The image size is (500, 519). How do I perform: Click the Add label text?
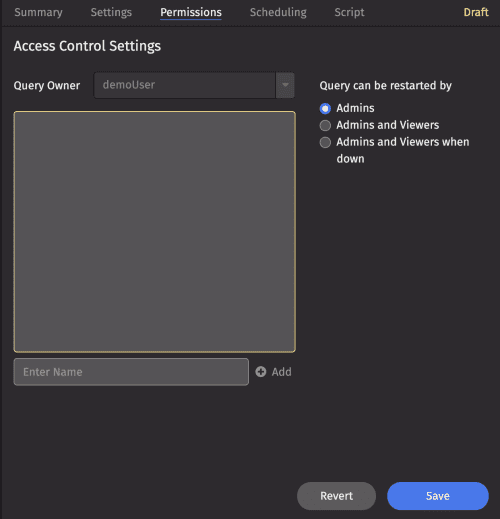tap(282, 372)
